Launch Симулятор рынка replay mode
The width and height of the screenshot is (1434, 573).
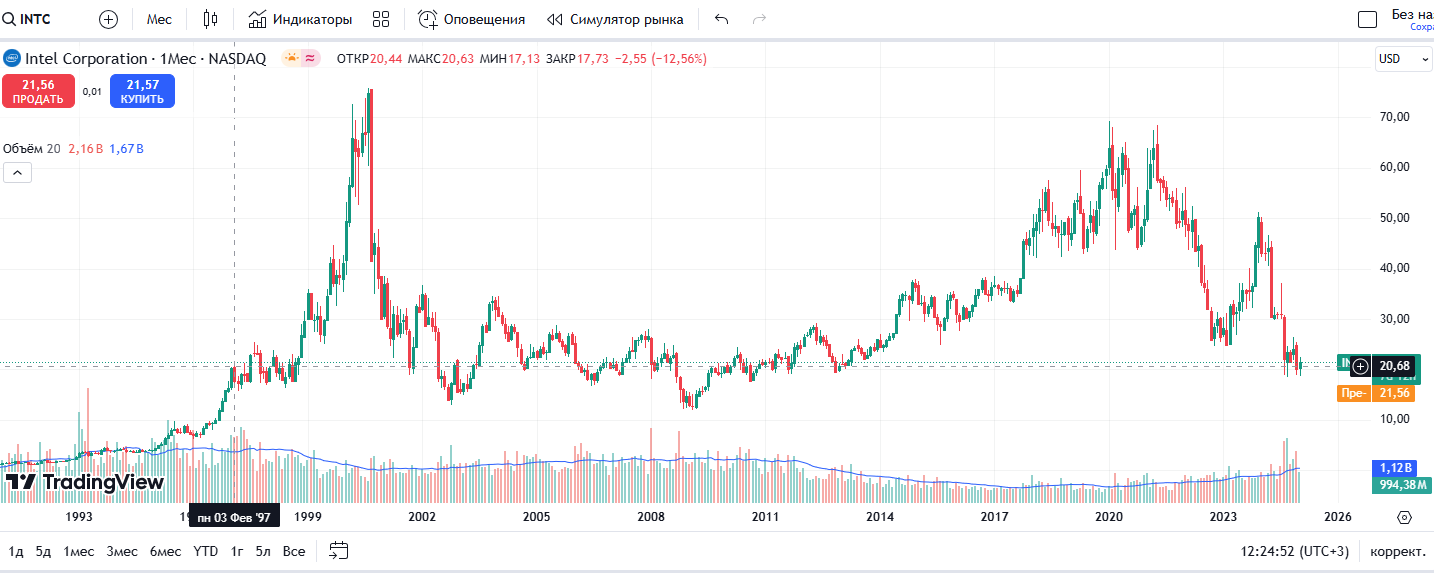[x=616, y=19]
